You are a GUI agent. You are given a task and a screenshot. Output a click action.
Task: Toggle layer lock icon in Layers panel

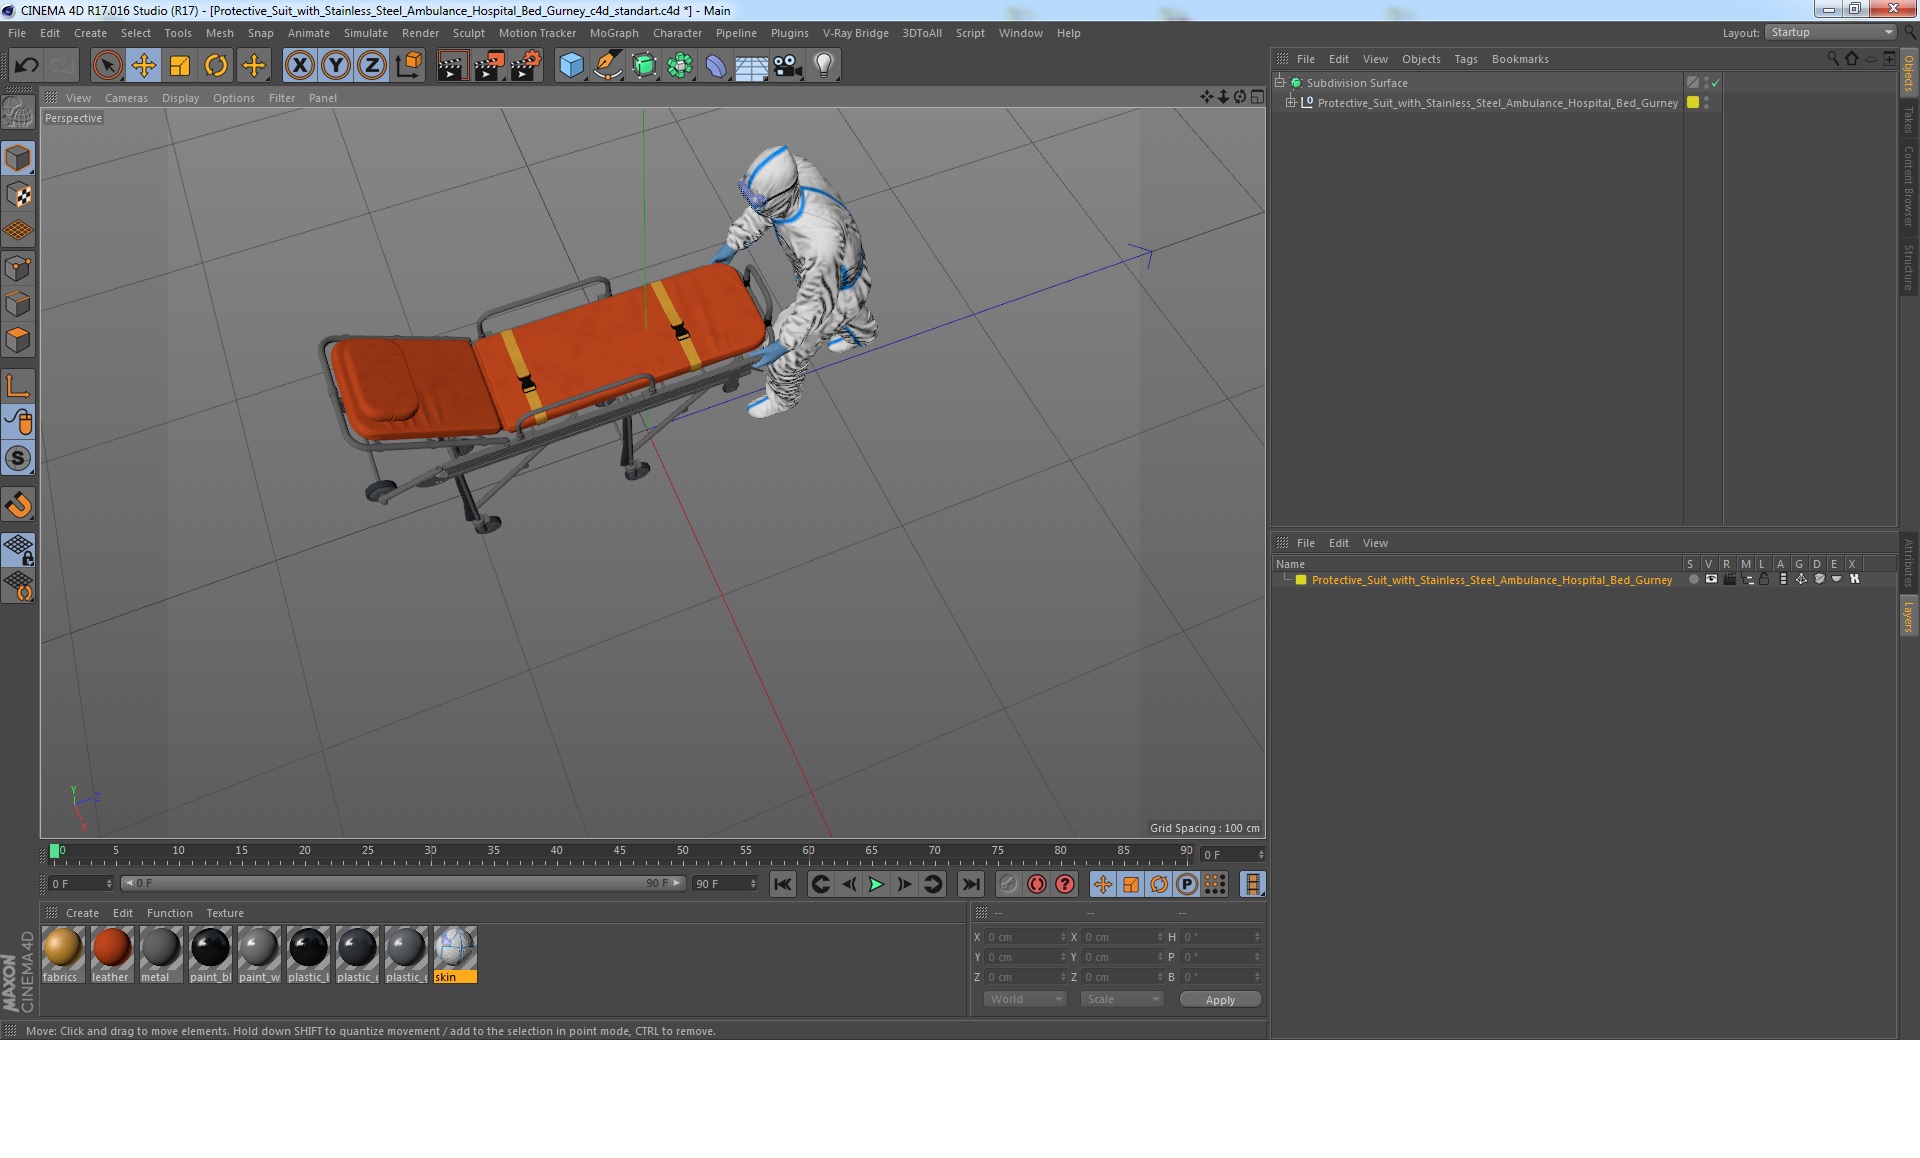tap(1765, 579)
